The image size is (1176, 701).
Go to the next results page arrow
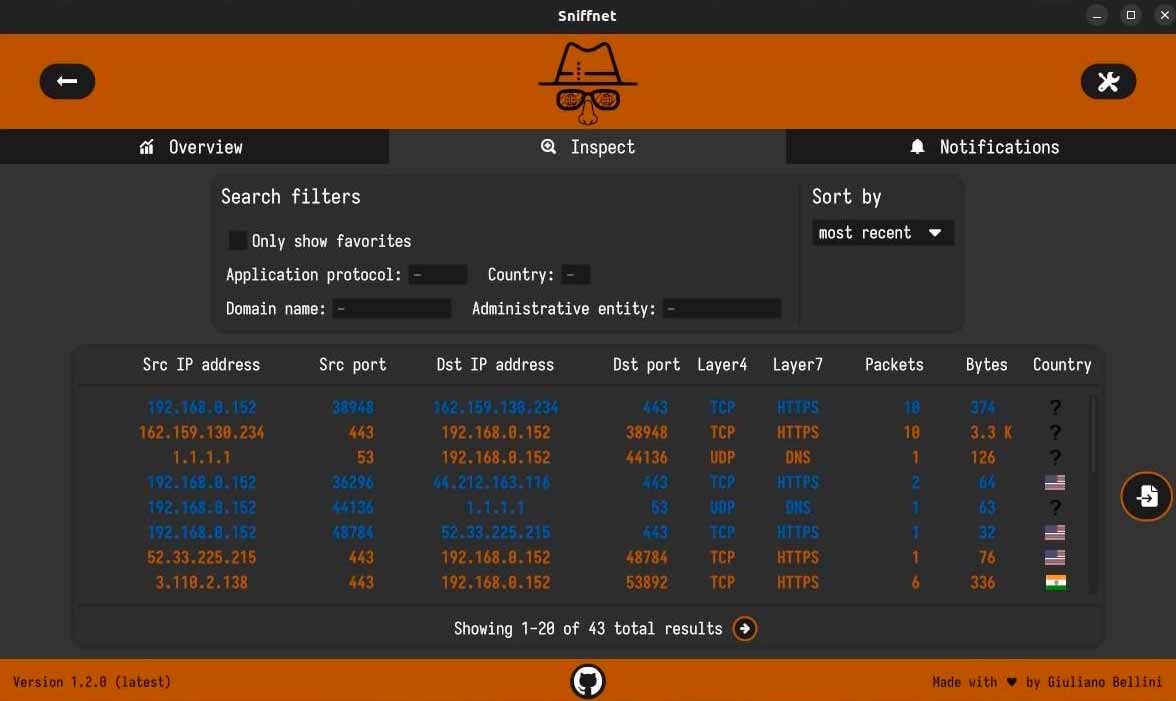(x=744, y=628)
